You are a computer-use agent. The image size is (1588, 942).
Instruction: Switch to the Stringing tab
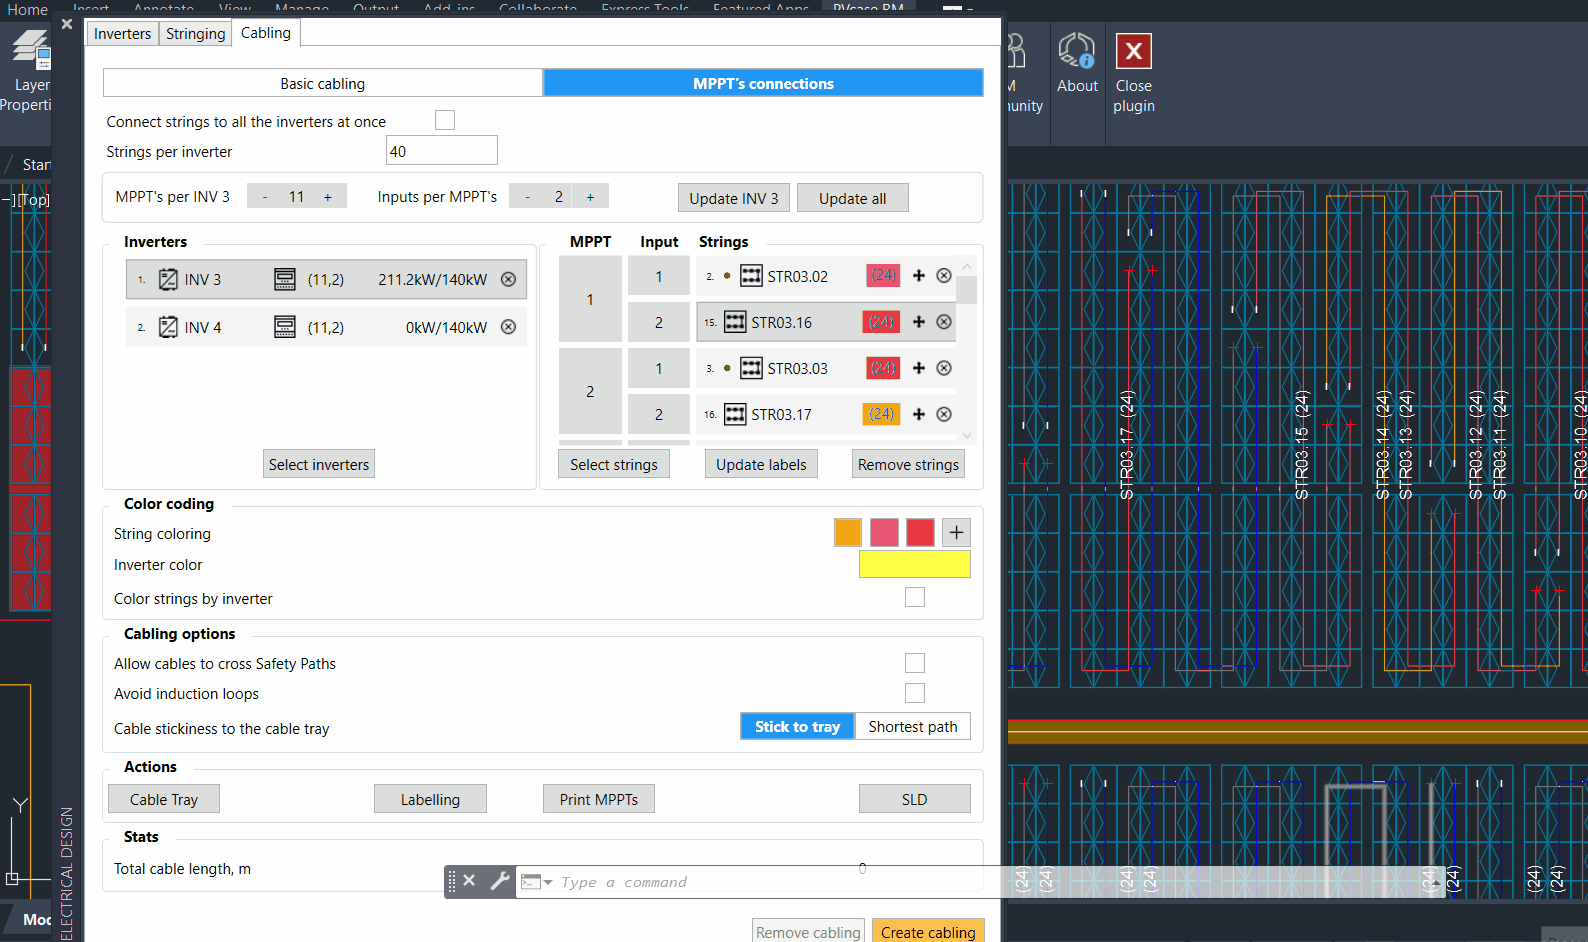(x=195, y=34)
